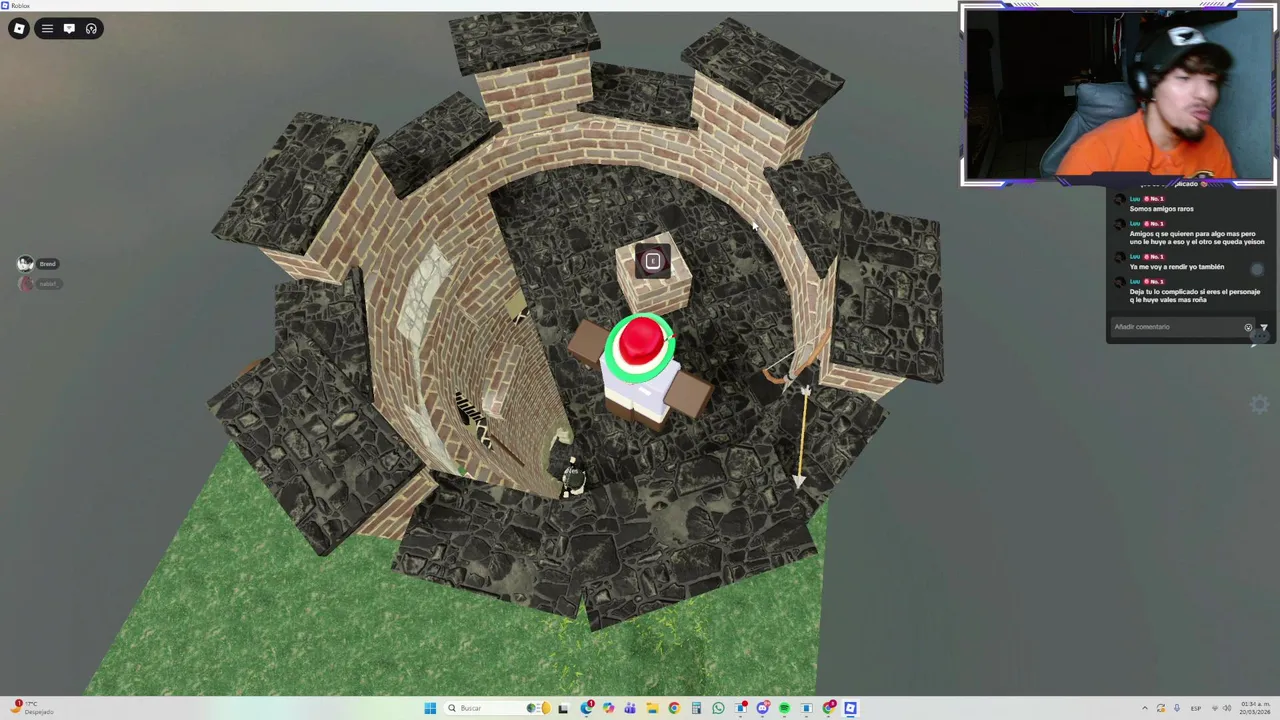Screen dimensions: 1280x720
Task: Click the headset voice icon in top bar
Action: [x=91, y=28]
